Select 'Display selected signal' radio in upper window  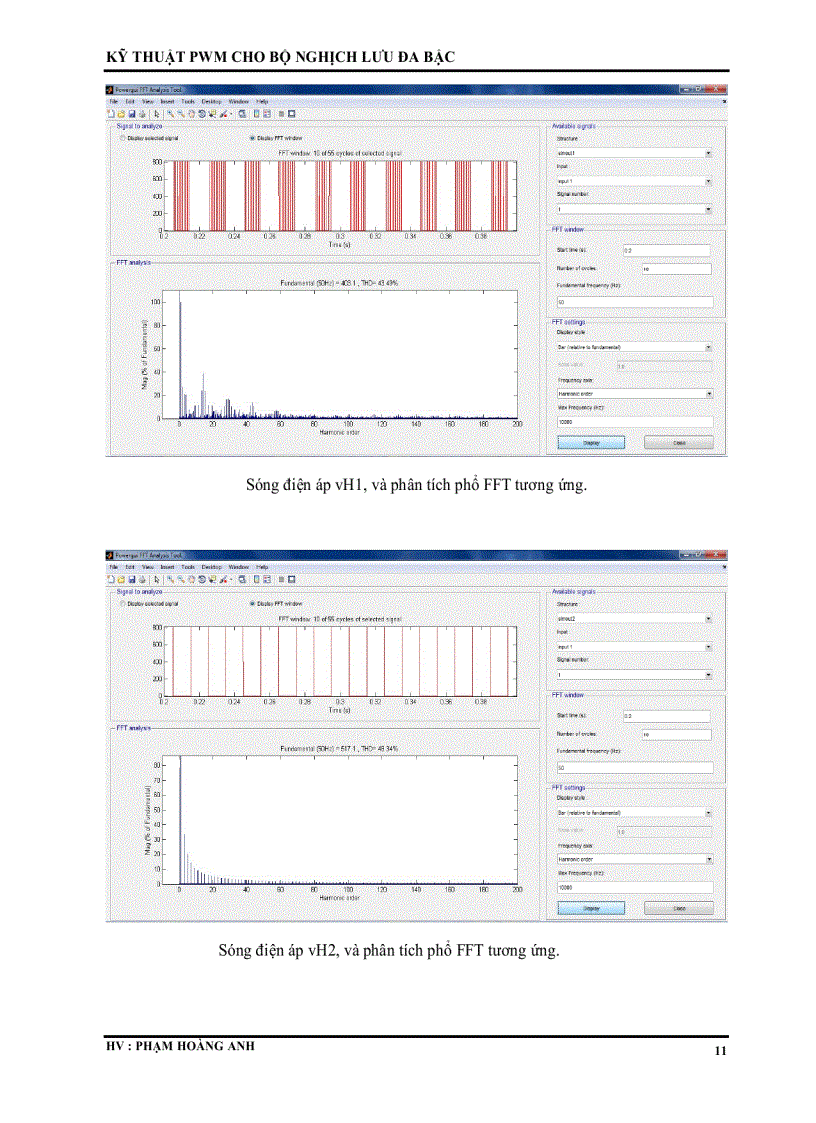point(123,138)
